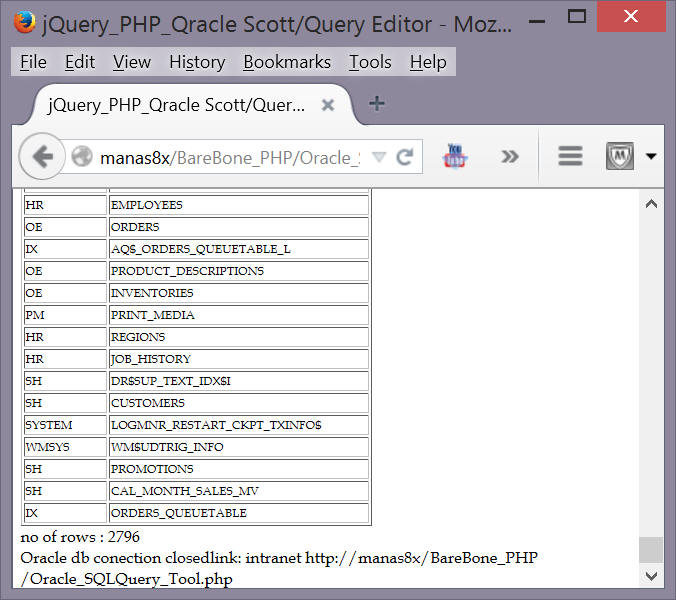Viewport: 676px width, 600px height.
Task: Click the Firefox logo in title bar
Action: (24, 22)
